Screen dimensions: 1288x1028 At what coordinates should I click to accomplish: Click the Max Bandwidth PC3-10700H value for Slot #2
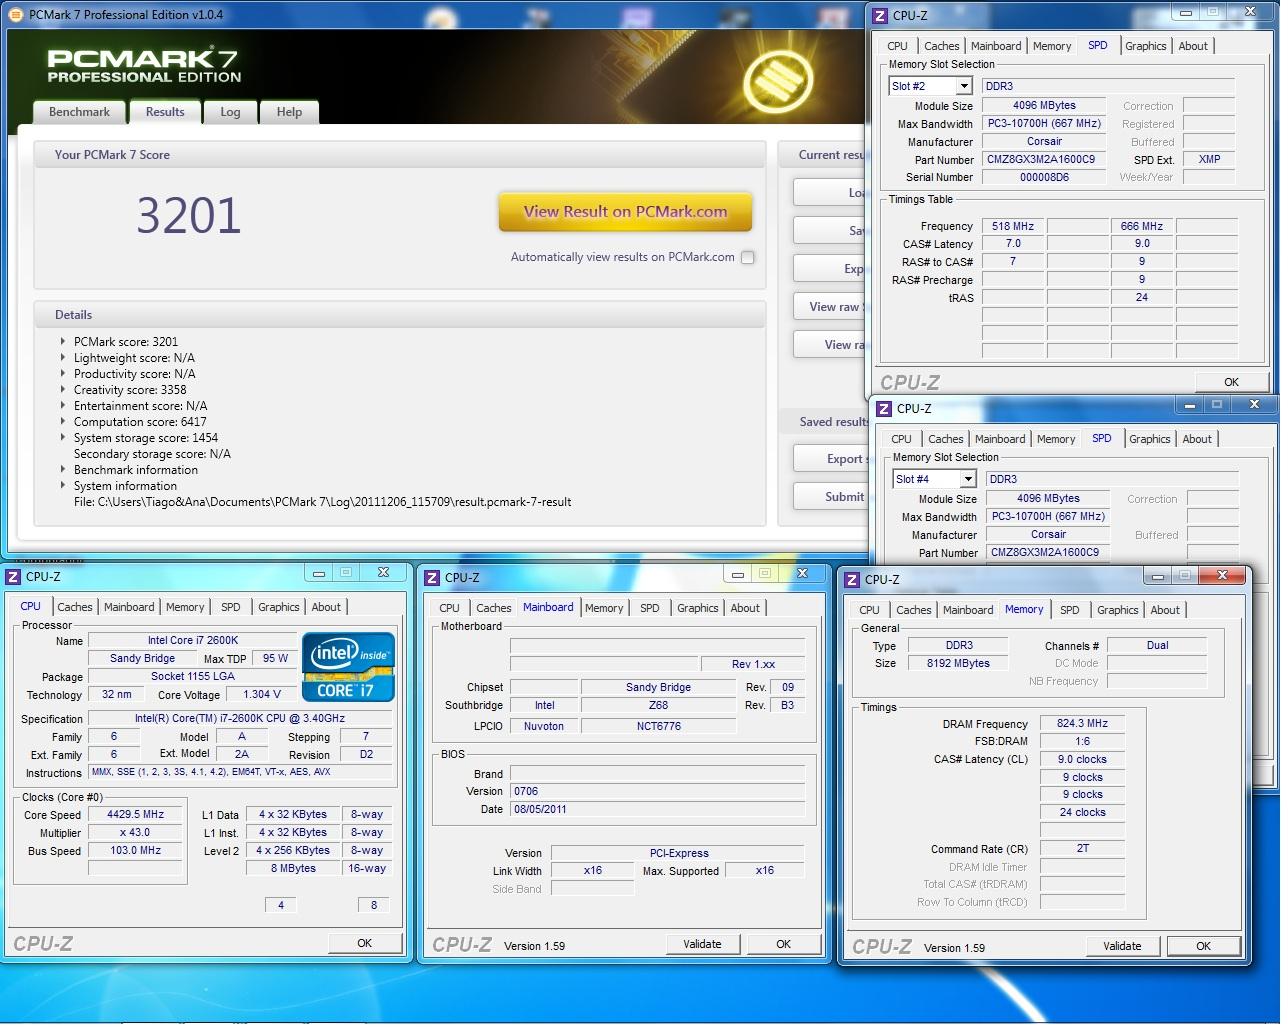coord(1044,124)
